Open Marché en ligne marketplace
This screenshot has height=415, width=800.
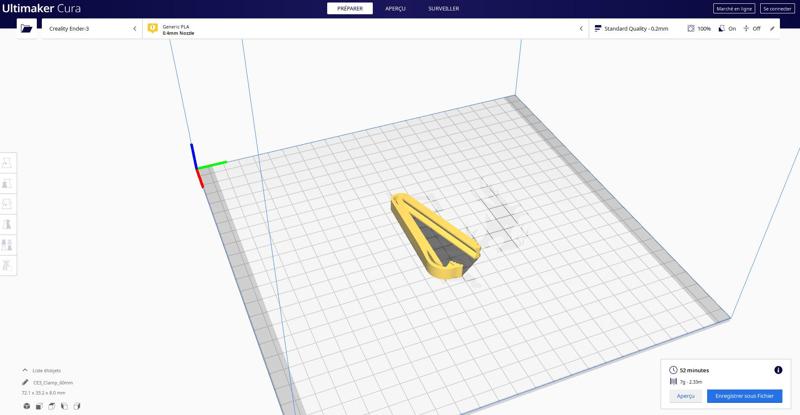[734, 9]
